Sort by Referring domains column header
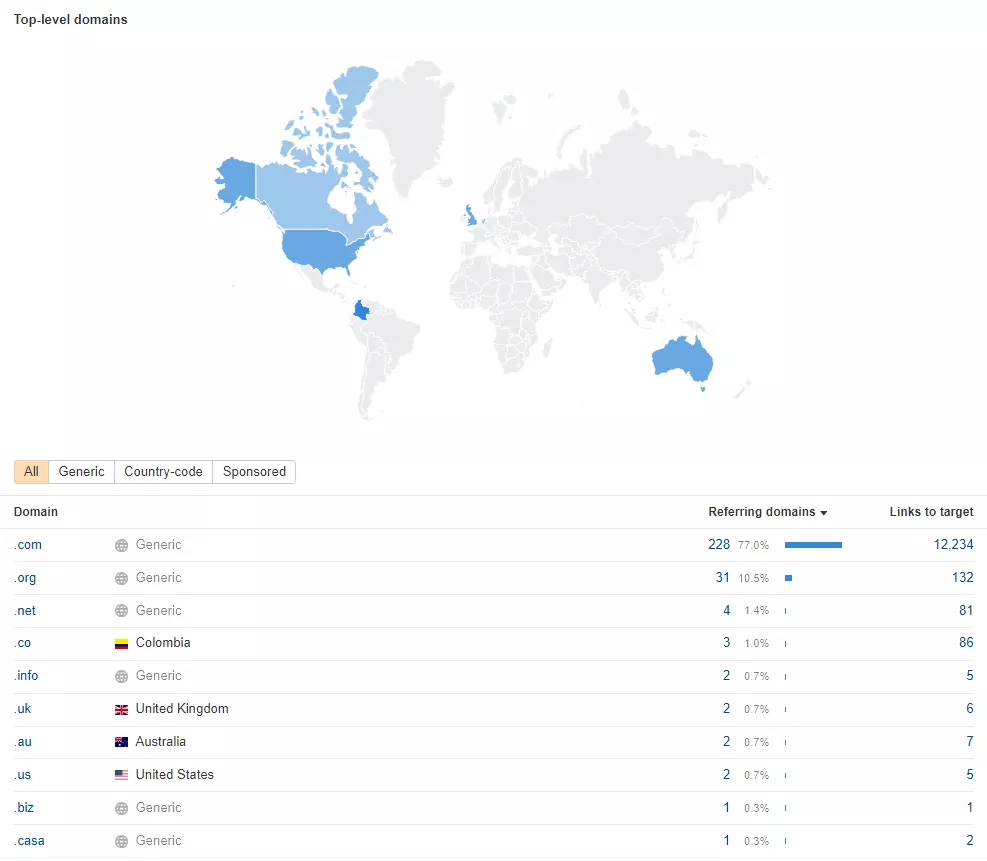The image size is (987, 861). [767, 512]
